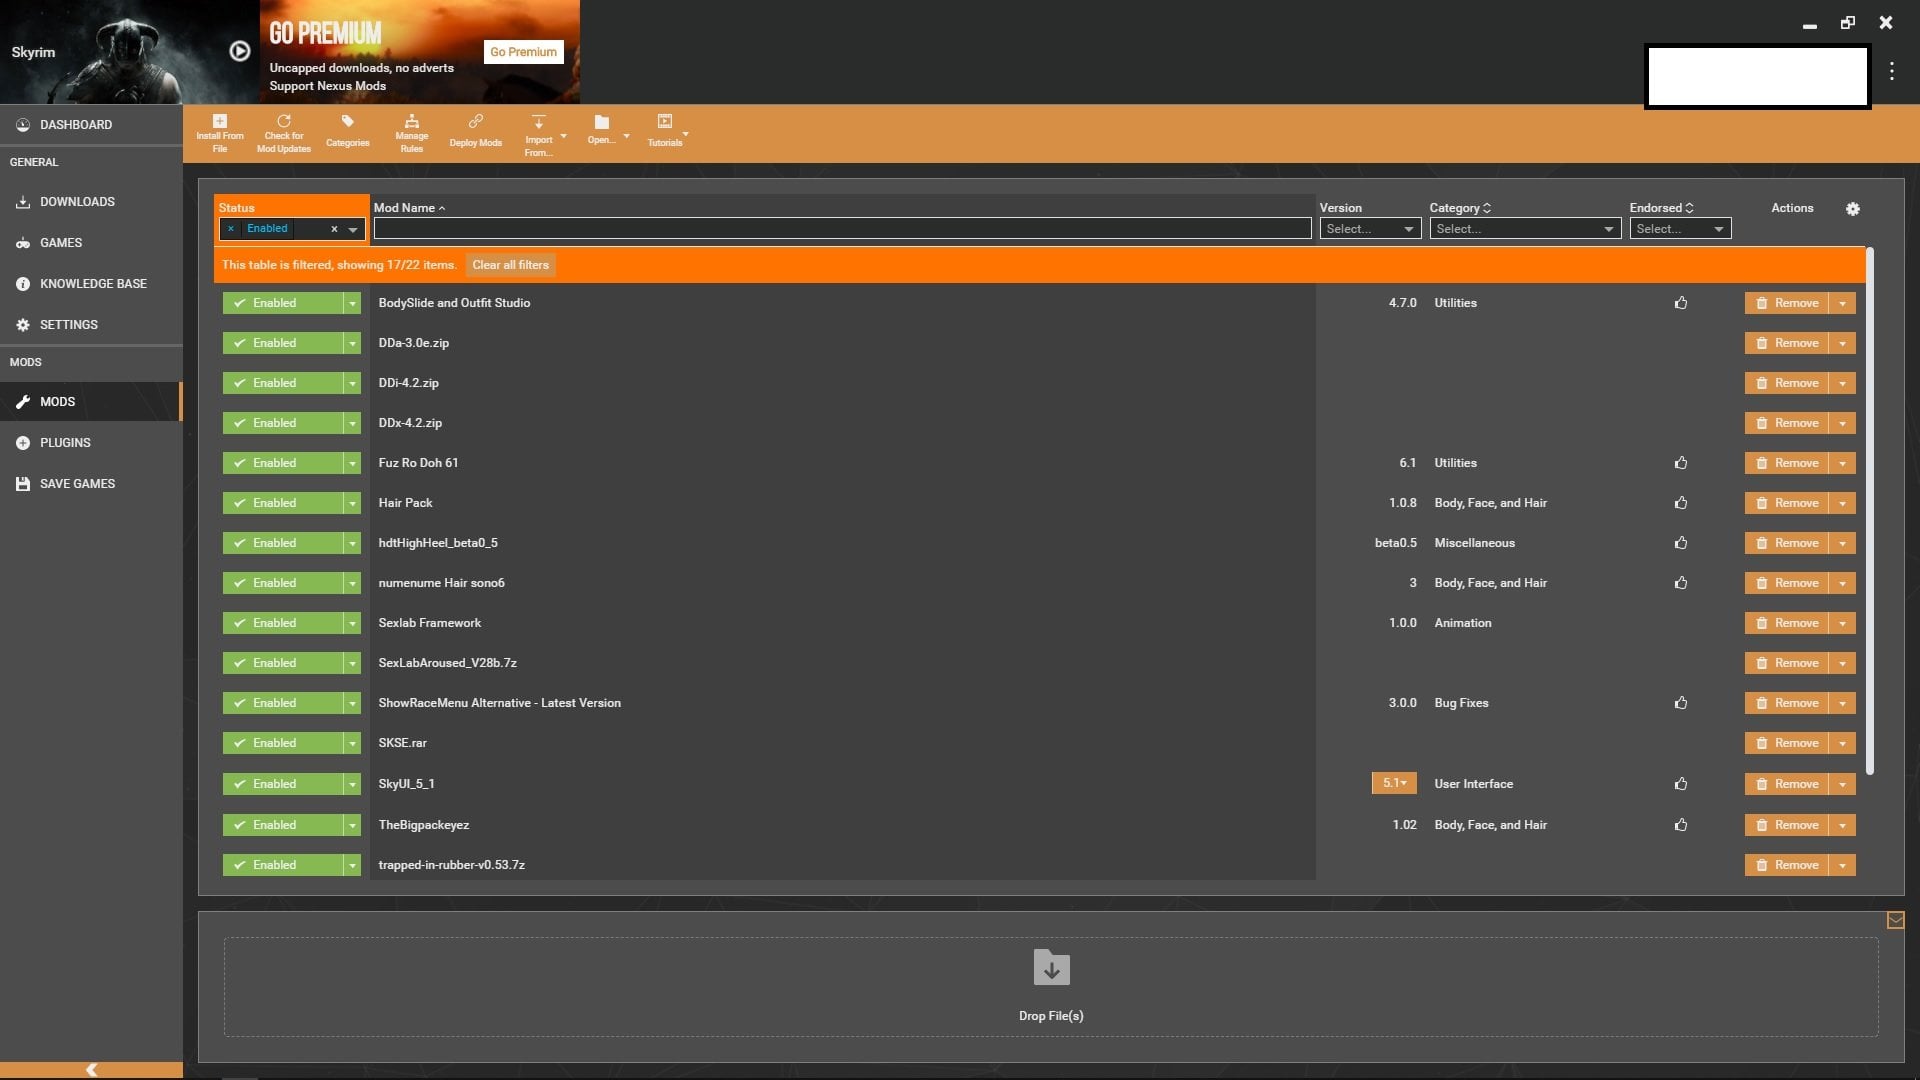The height and width of the screenshot is (1080, 1920).
Task: Check for Mod Updates icon
Action: click(x=284, y=121)
